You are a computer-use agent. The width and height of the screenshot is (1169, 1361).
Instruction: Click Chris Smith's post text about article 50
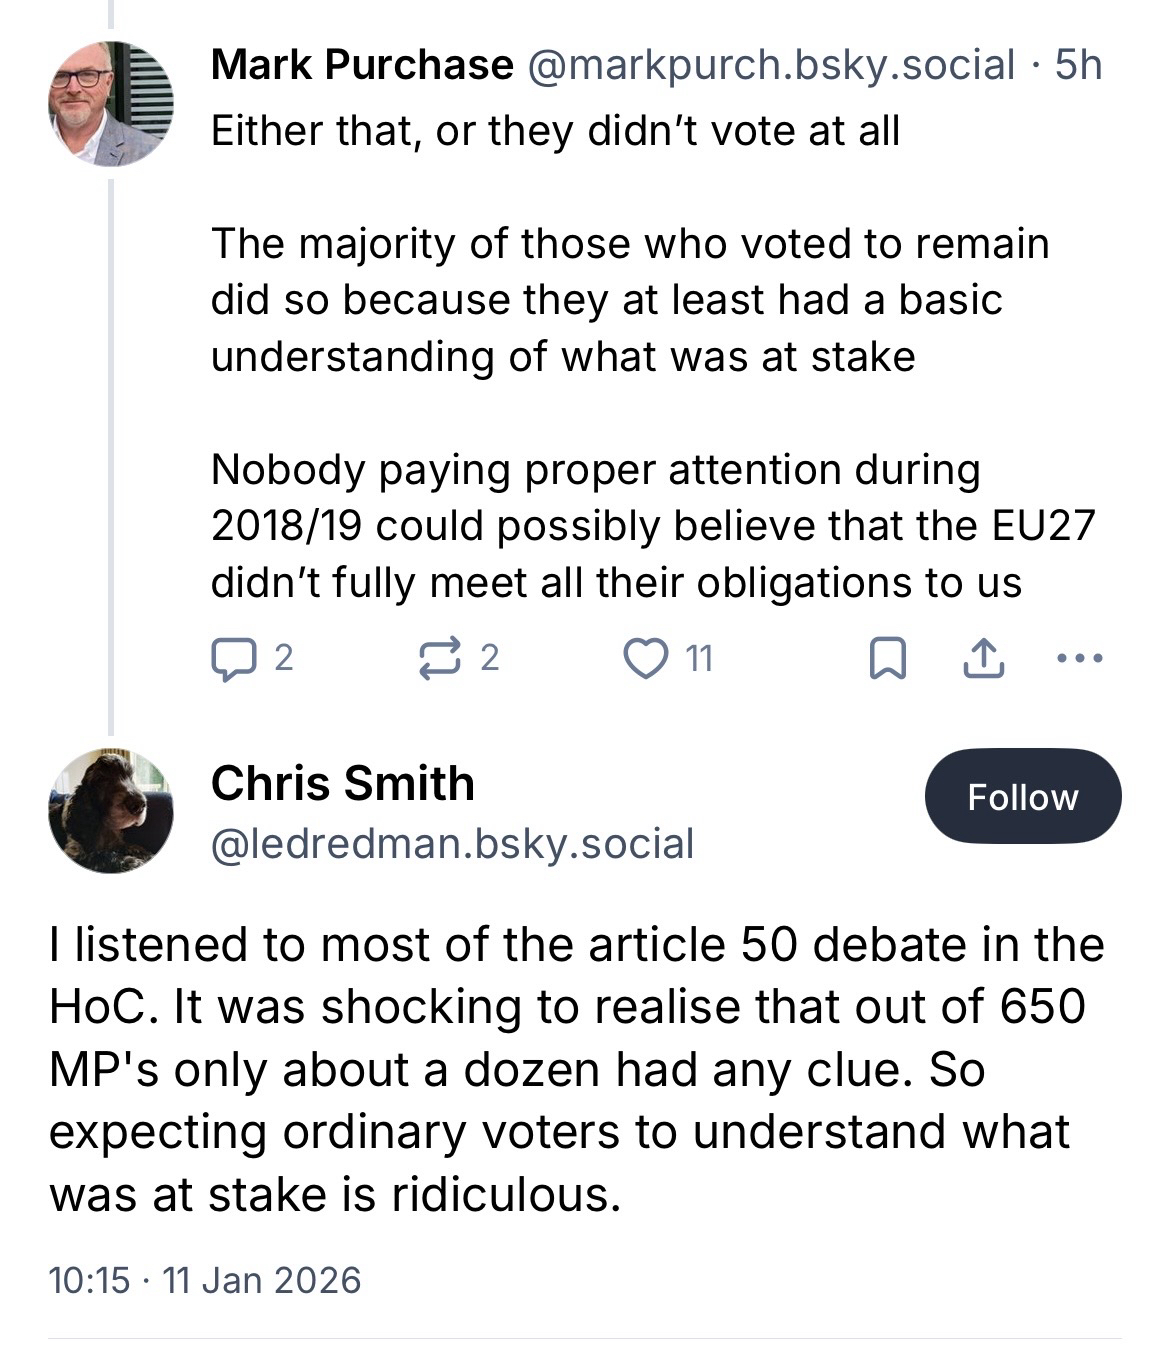pos(577,1069)
